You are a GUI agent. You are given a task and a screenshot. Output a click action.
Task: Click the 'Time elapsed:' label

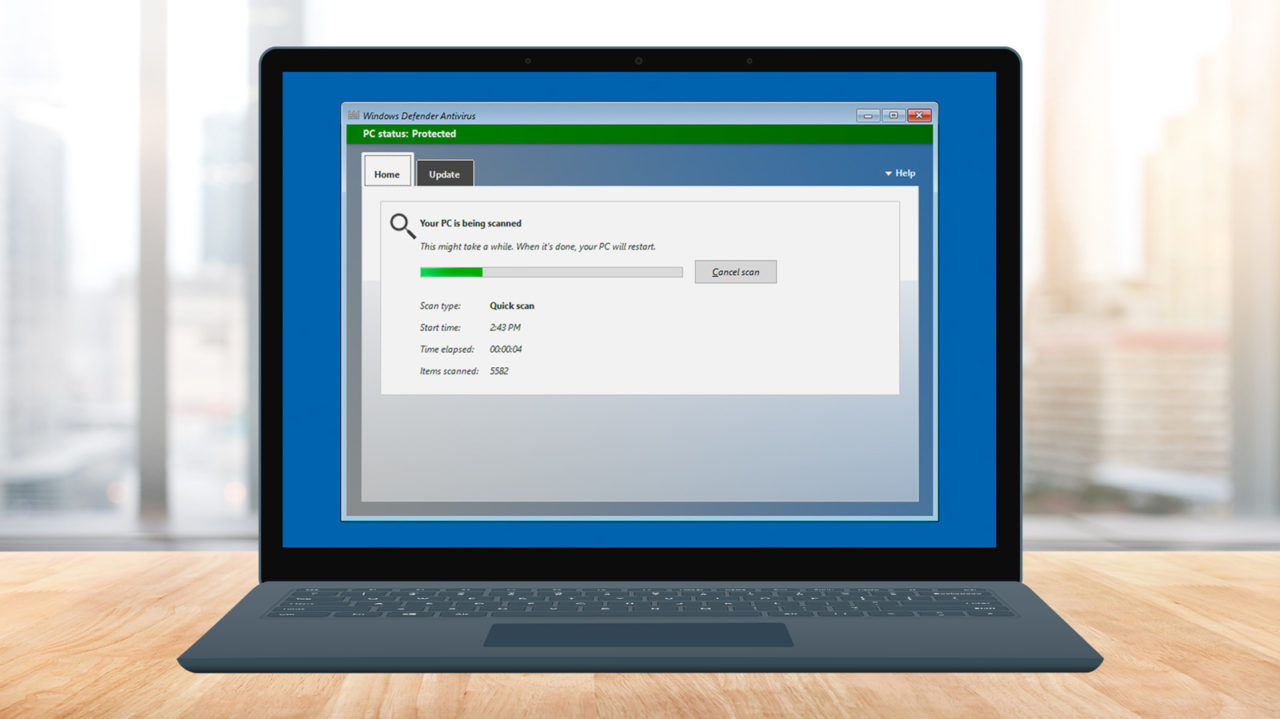447,349
